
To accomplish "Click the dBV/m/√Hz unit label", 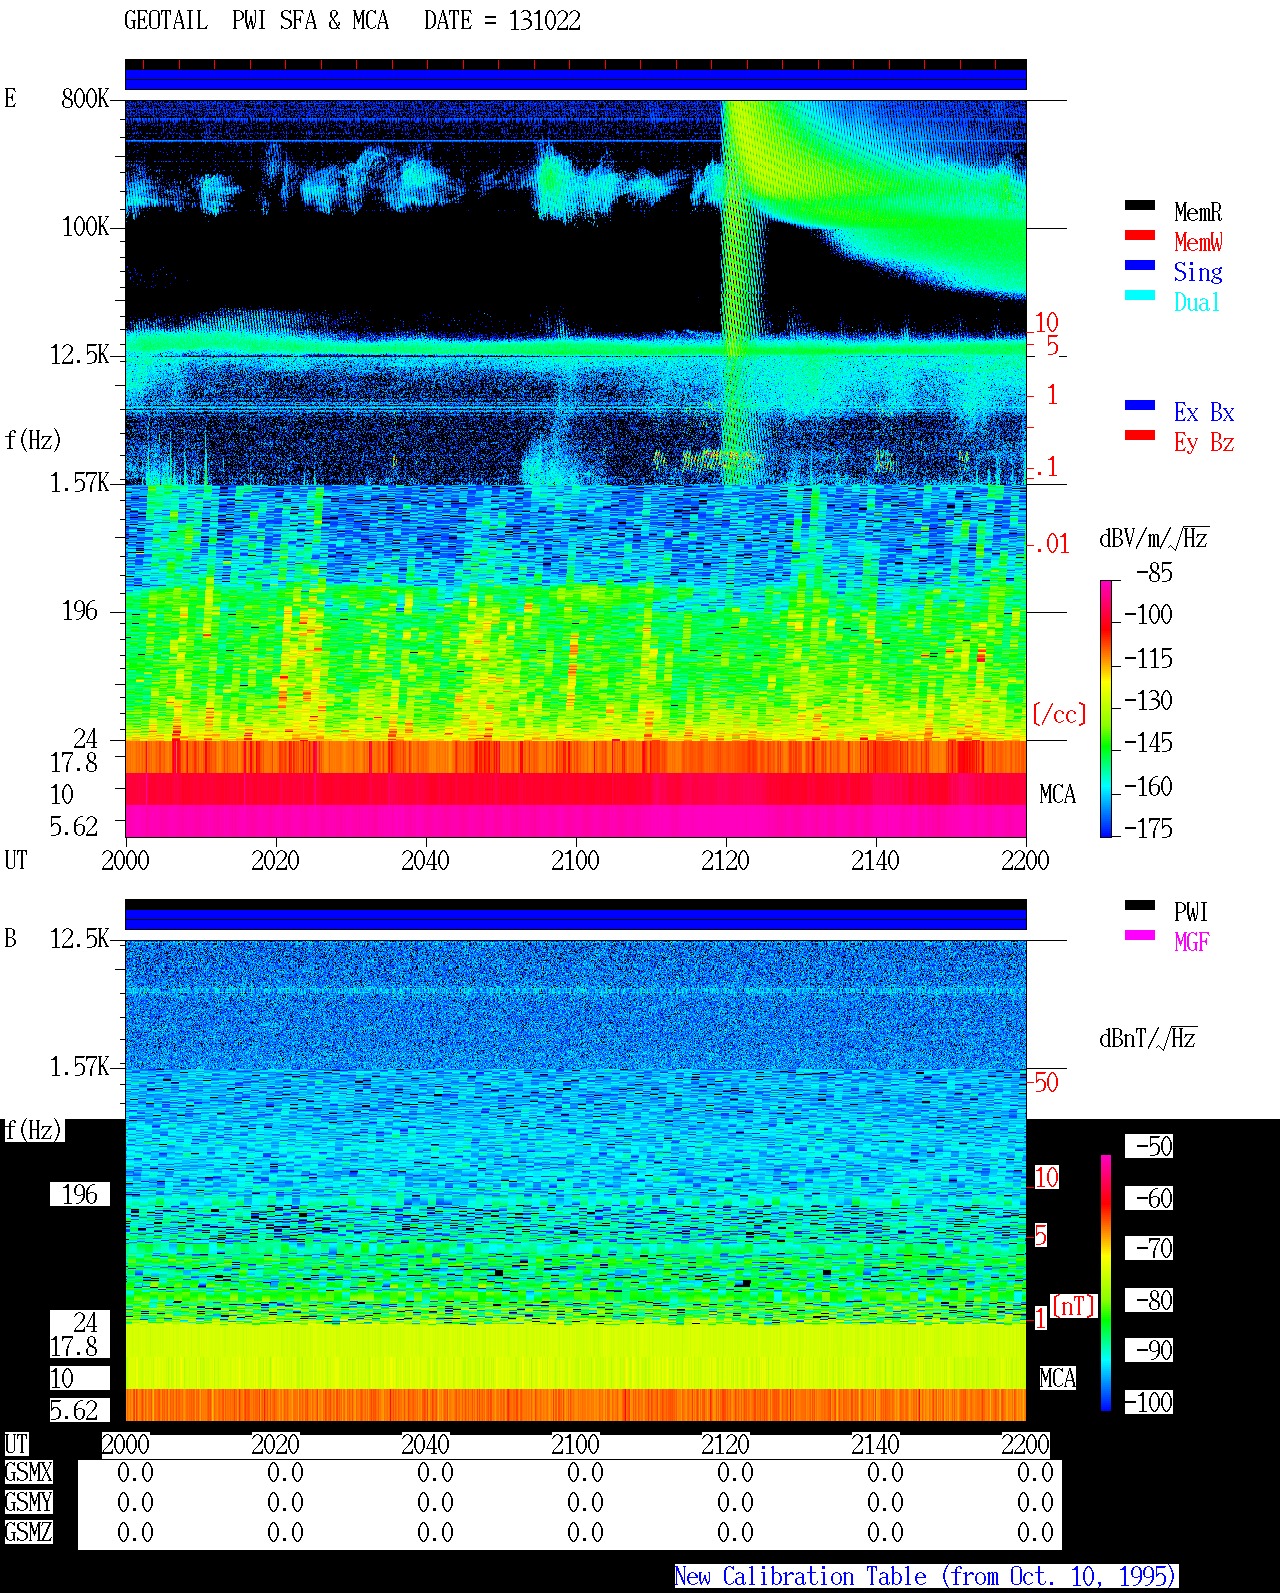I will tap(1154, 538).
